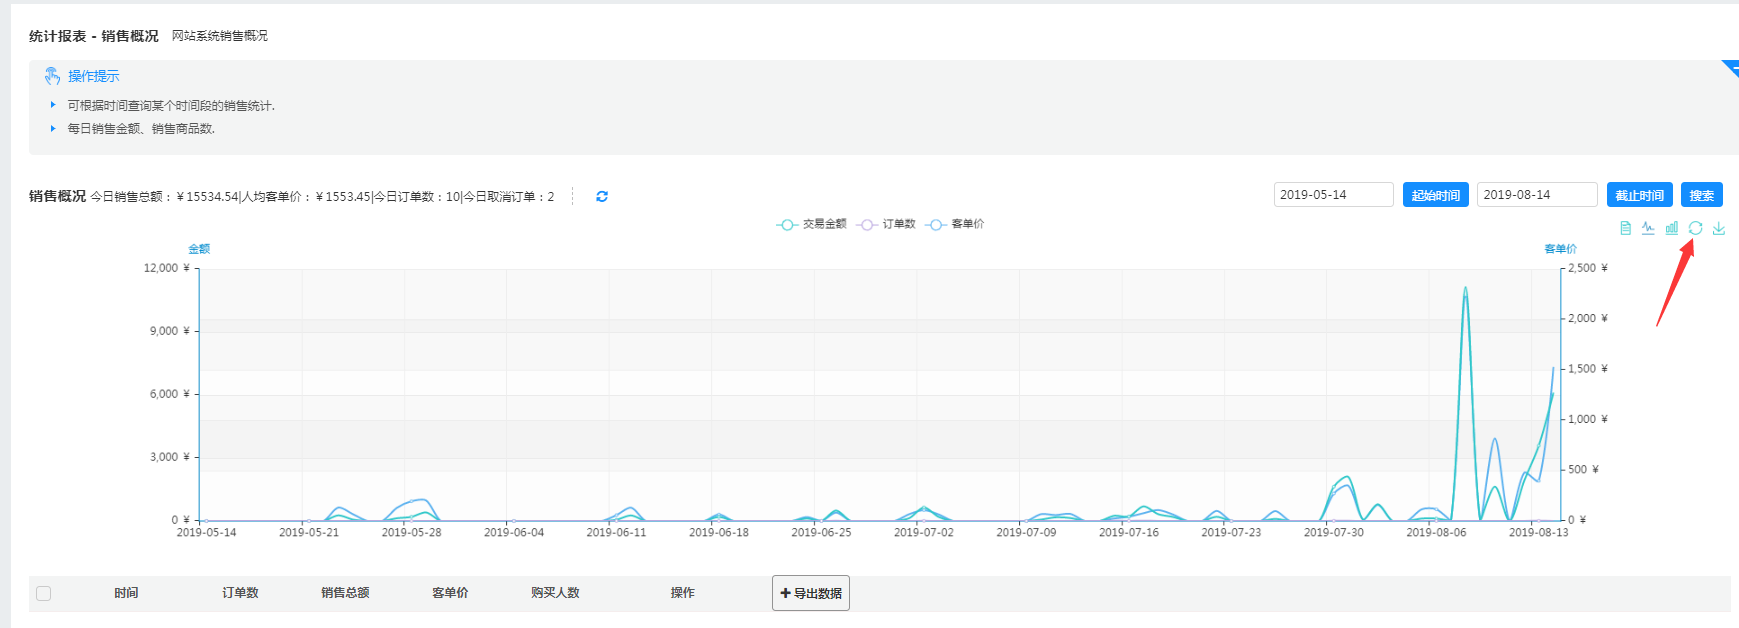Toggle 订单数 series in chart legend
The height and width of the screenshot is (628, 1739).
(887, 224)
